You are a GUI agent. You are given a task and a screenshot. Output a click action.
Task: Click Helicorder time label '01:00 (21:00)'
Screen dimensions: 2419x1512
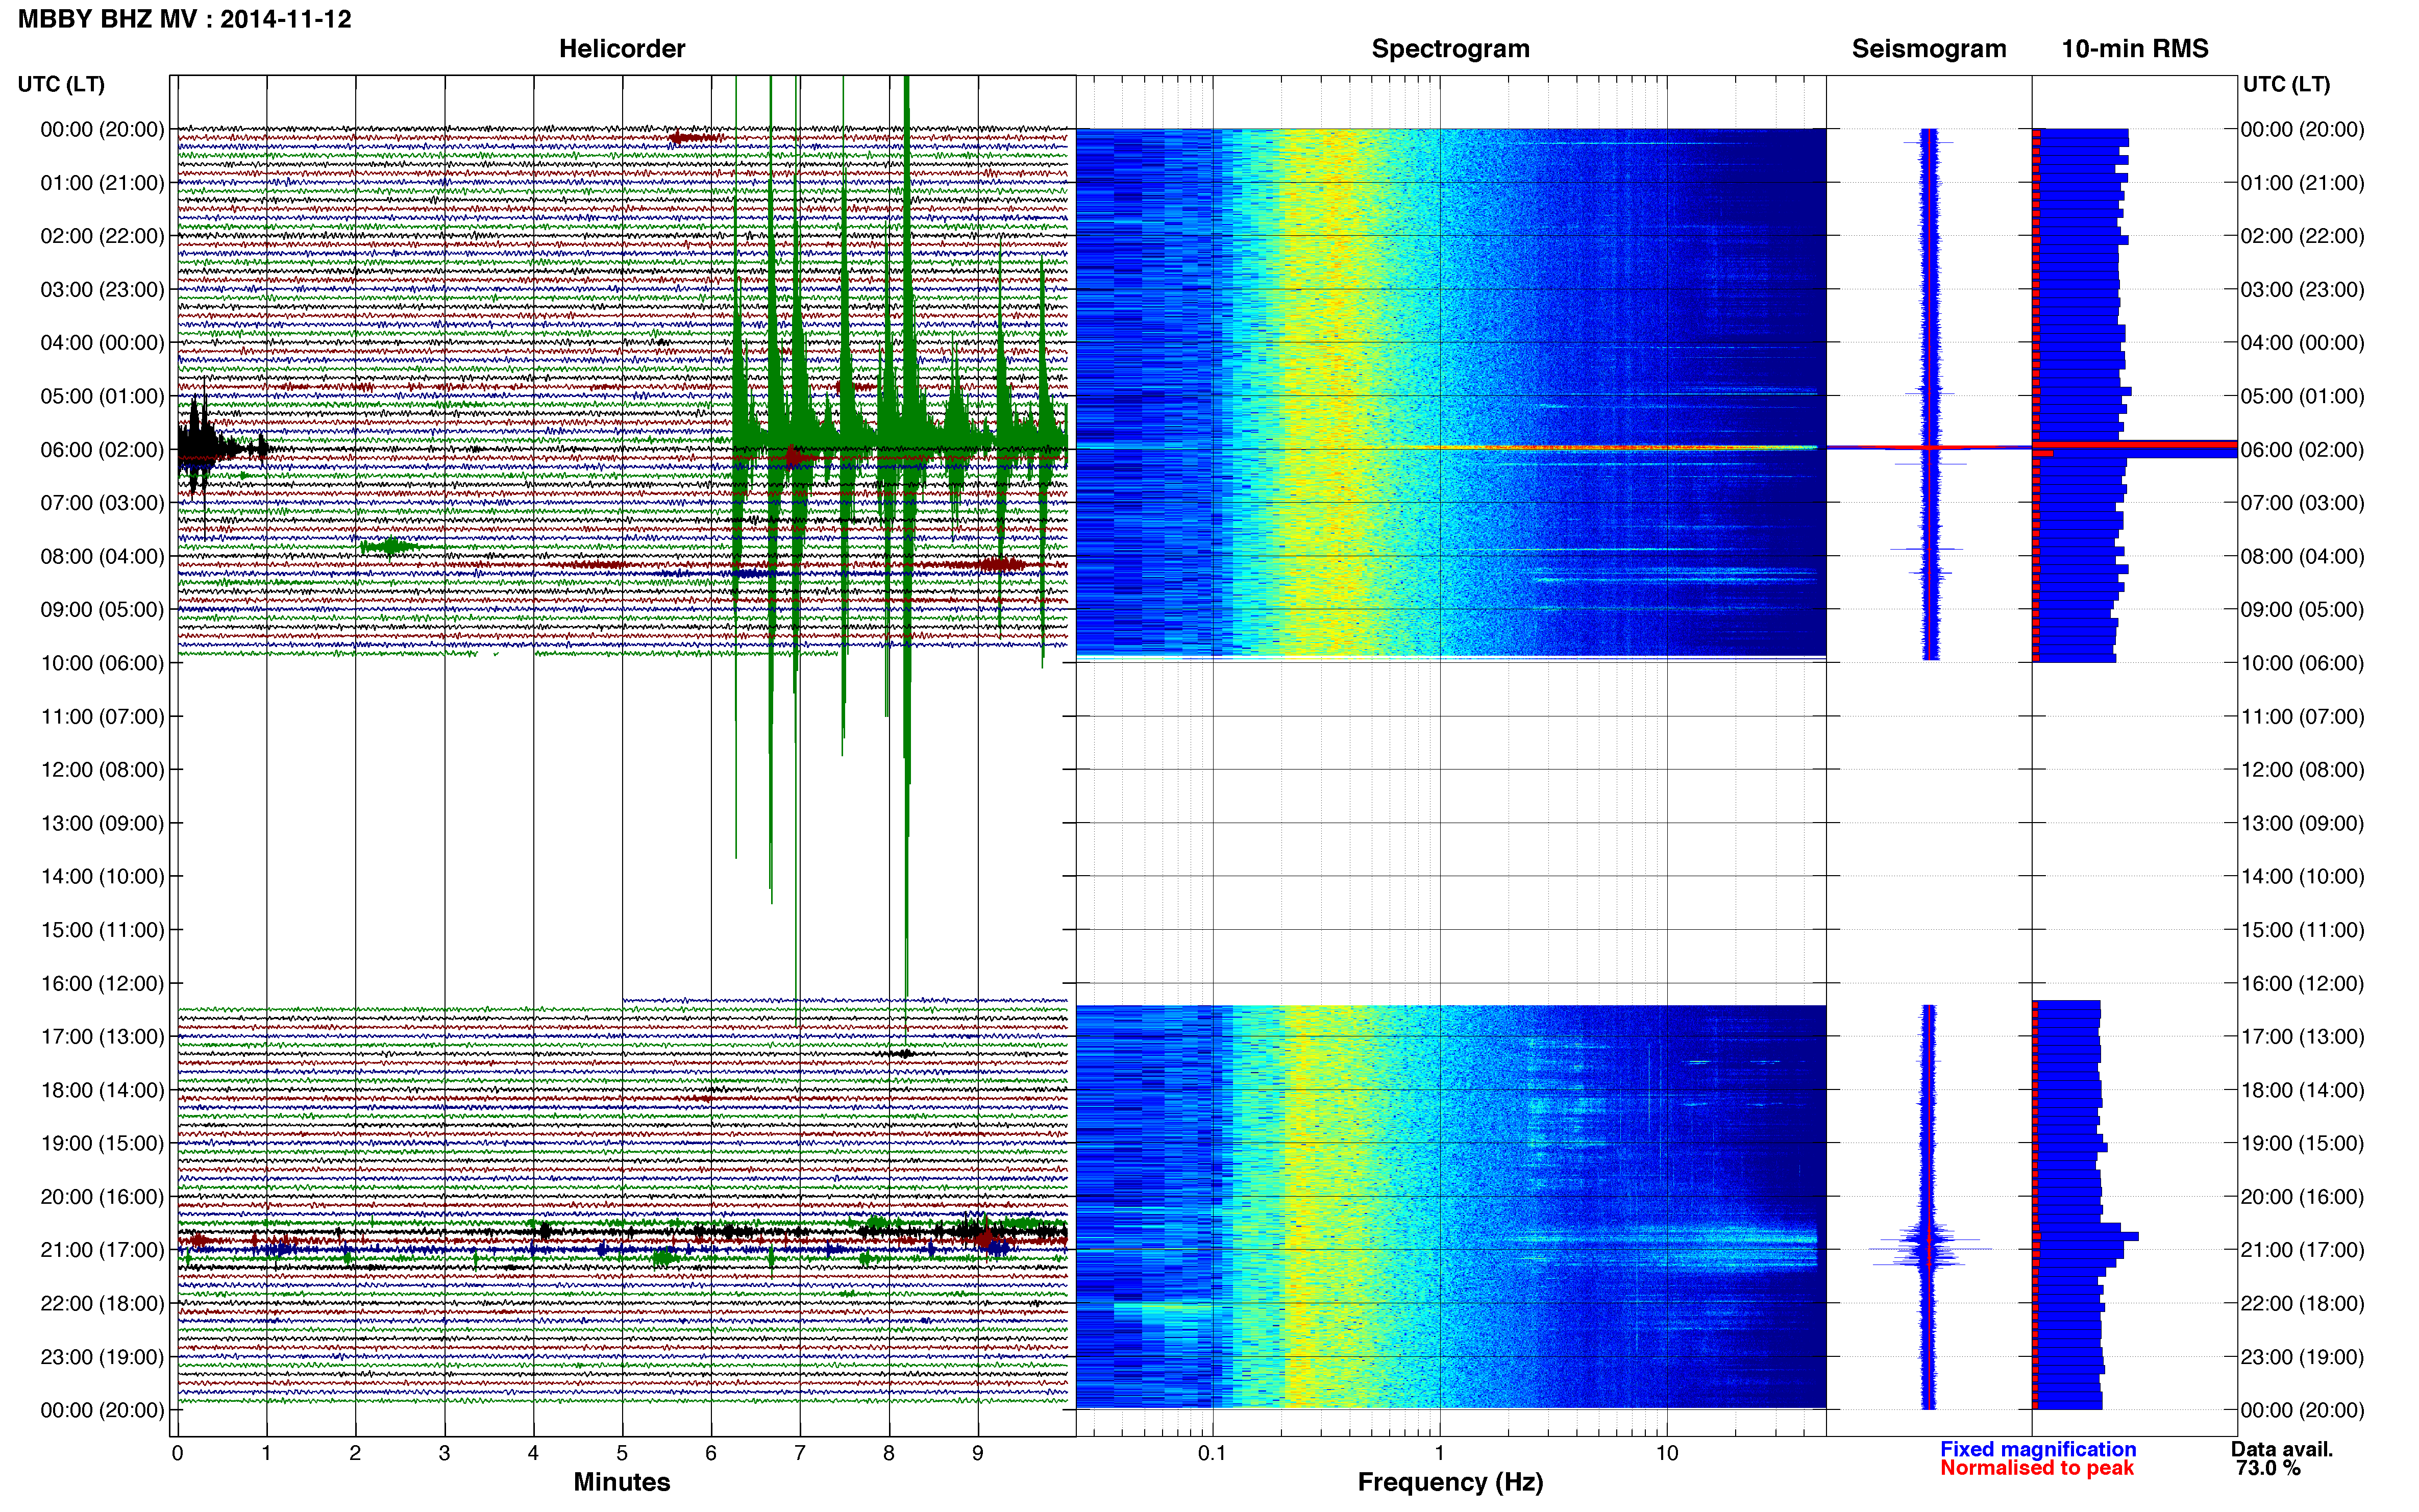102,183
